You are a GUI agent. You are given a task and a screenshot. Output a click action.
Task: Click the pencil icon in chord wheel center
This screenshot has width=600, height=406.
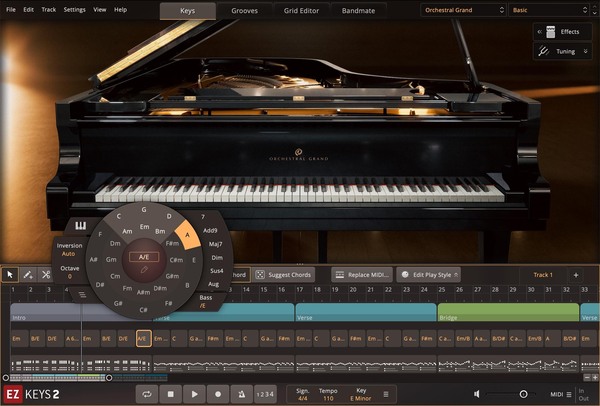(144, 270)
